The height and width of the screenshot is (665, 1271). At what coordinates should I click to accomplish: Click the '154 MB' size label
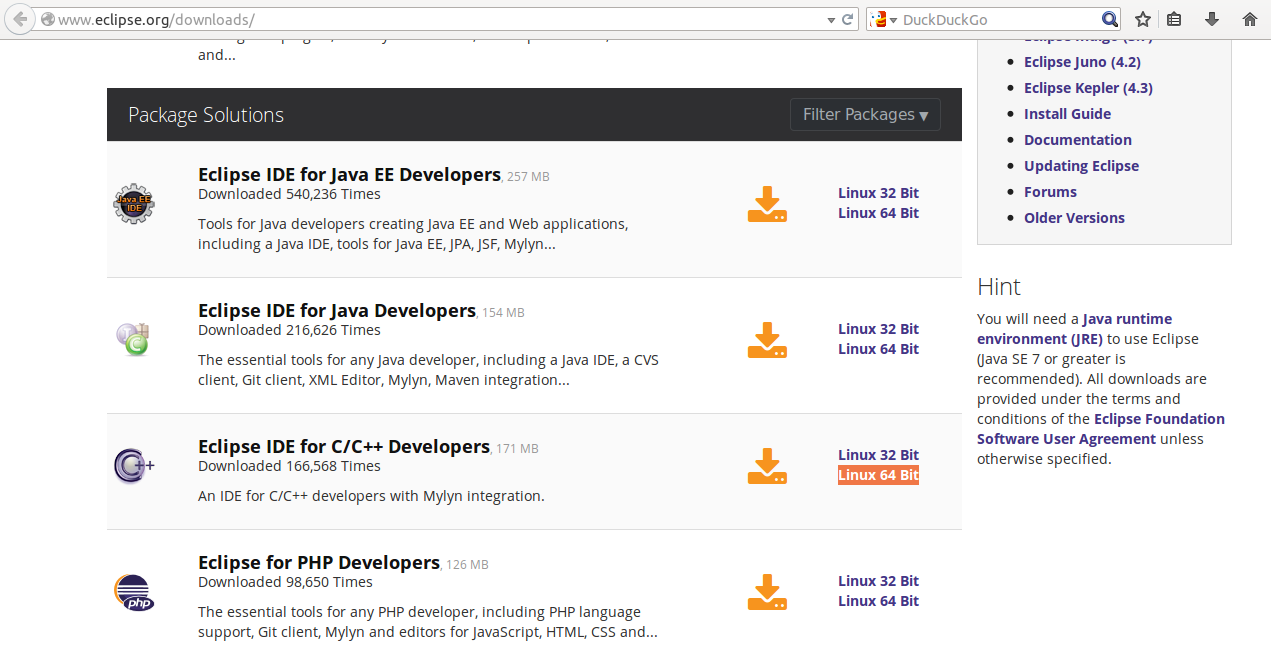pos(503,313)
